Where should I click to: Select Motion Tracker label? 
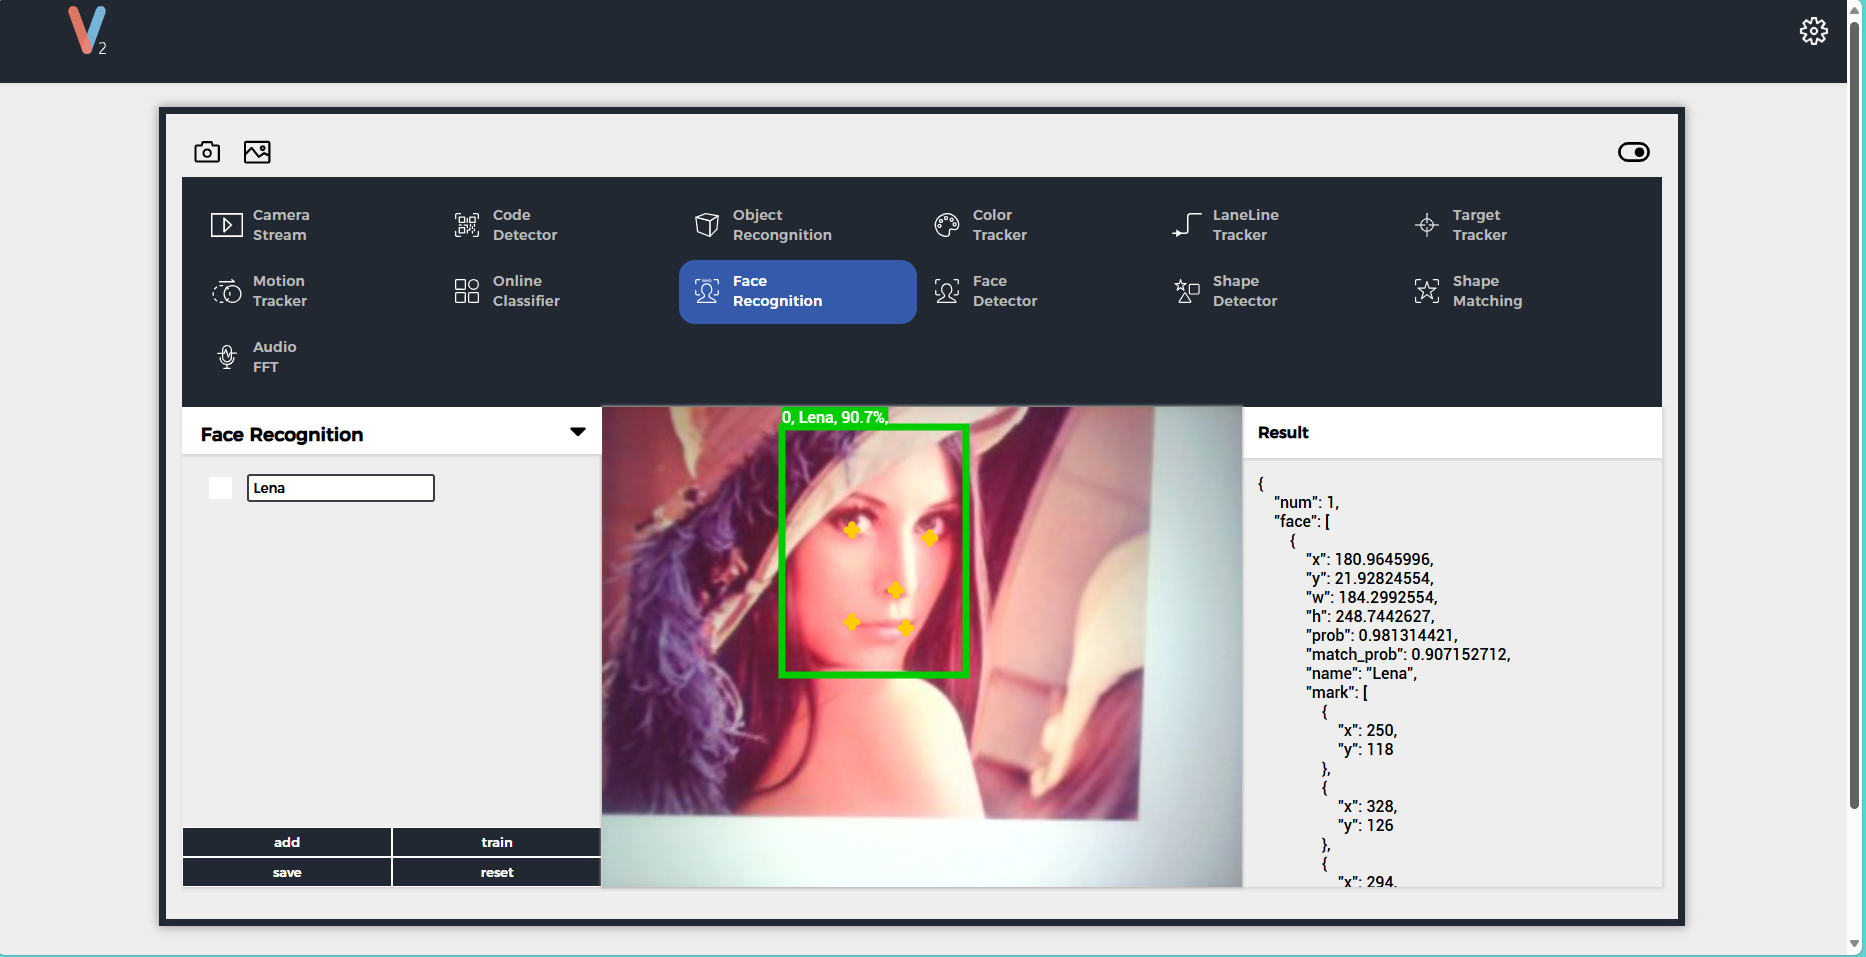point(280,291)
